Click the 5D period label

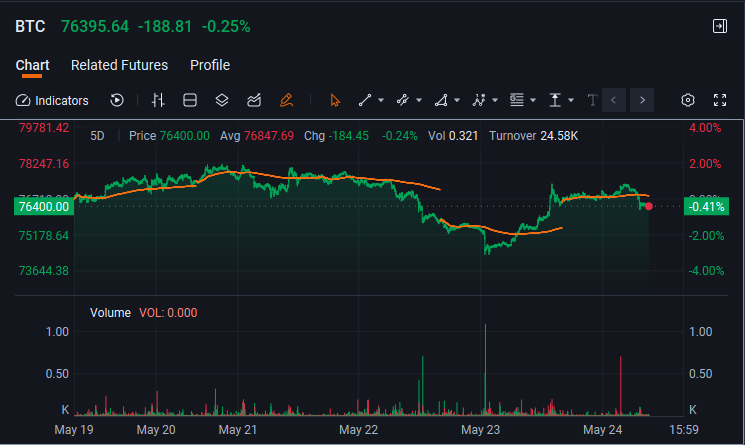click(97, 136)
